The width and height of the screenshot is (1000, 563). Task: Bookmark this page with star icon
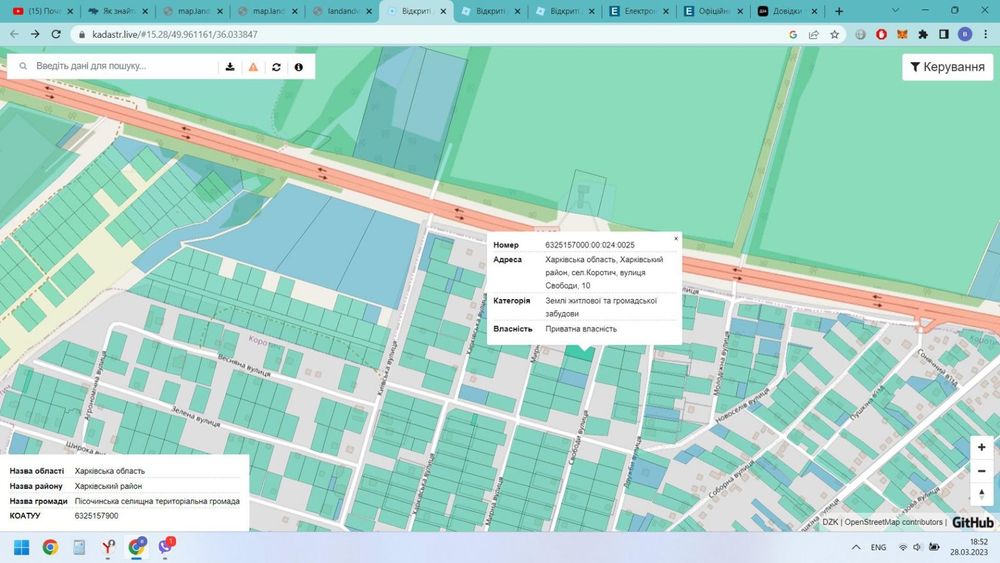(x=834, y=34)
